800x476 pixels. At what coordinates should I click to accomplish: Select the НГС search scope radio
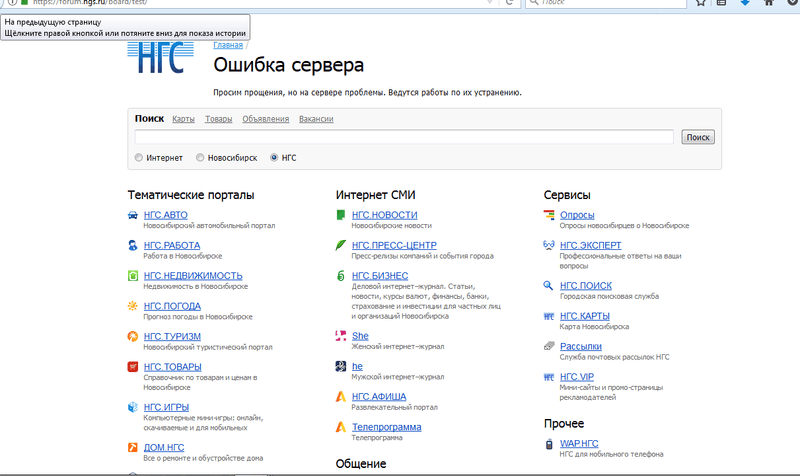[x=274, y=158]
